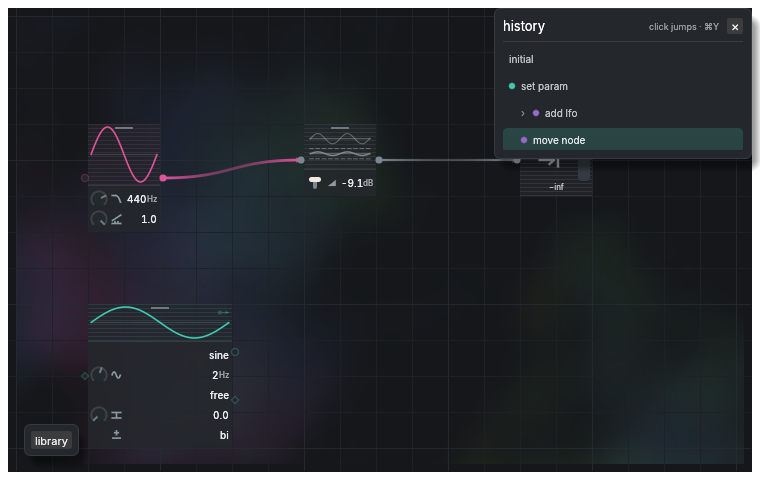Click the LFO output arrow icon

[223, 312]
